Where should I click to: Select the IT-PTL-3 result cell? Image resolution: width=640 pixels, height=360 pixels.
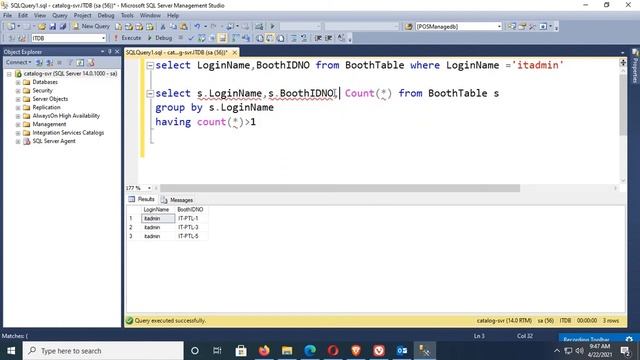click(191, 227)
